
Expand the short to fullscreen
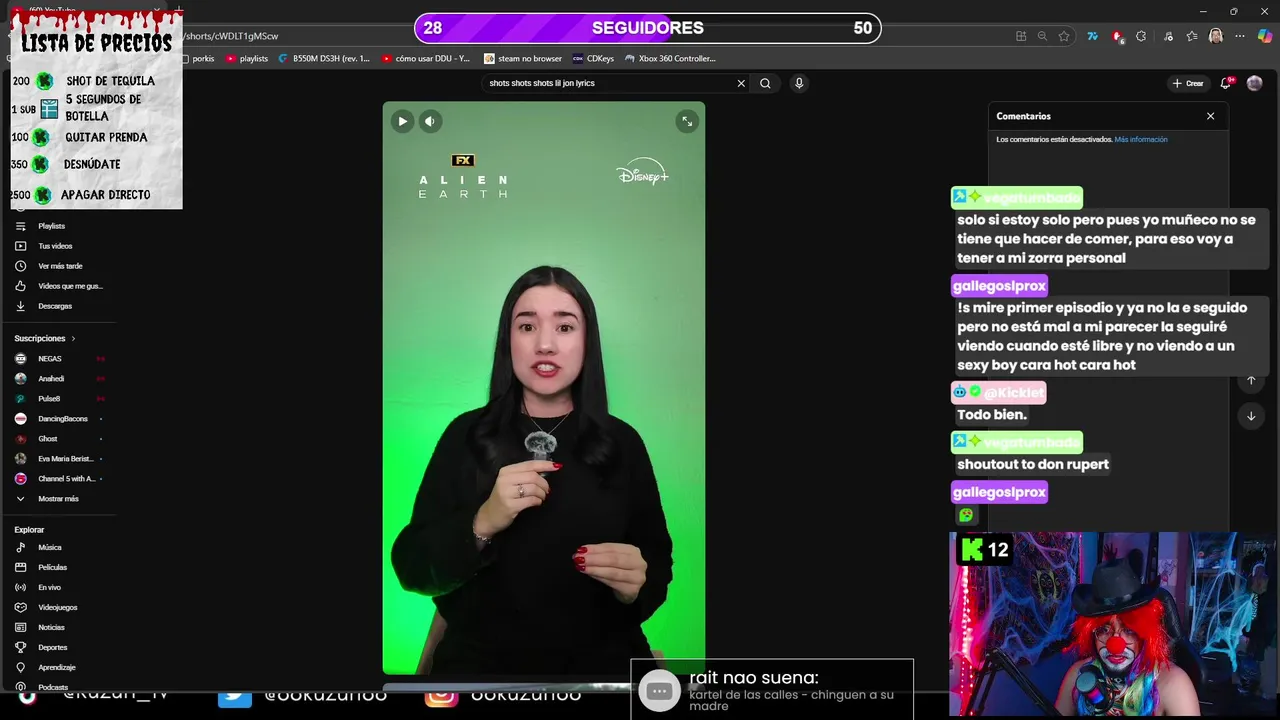pos(687,121)
